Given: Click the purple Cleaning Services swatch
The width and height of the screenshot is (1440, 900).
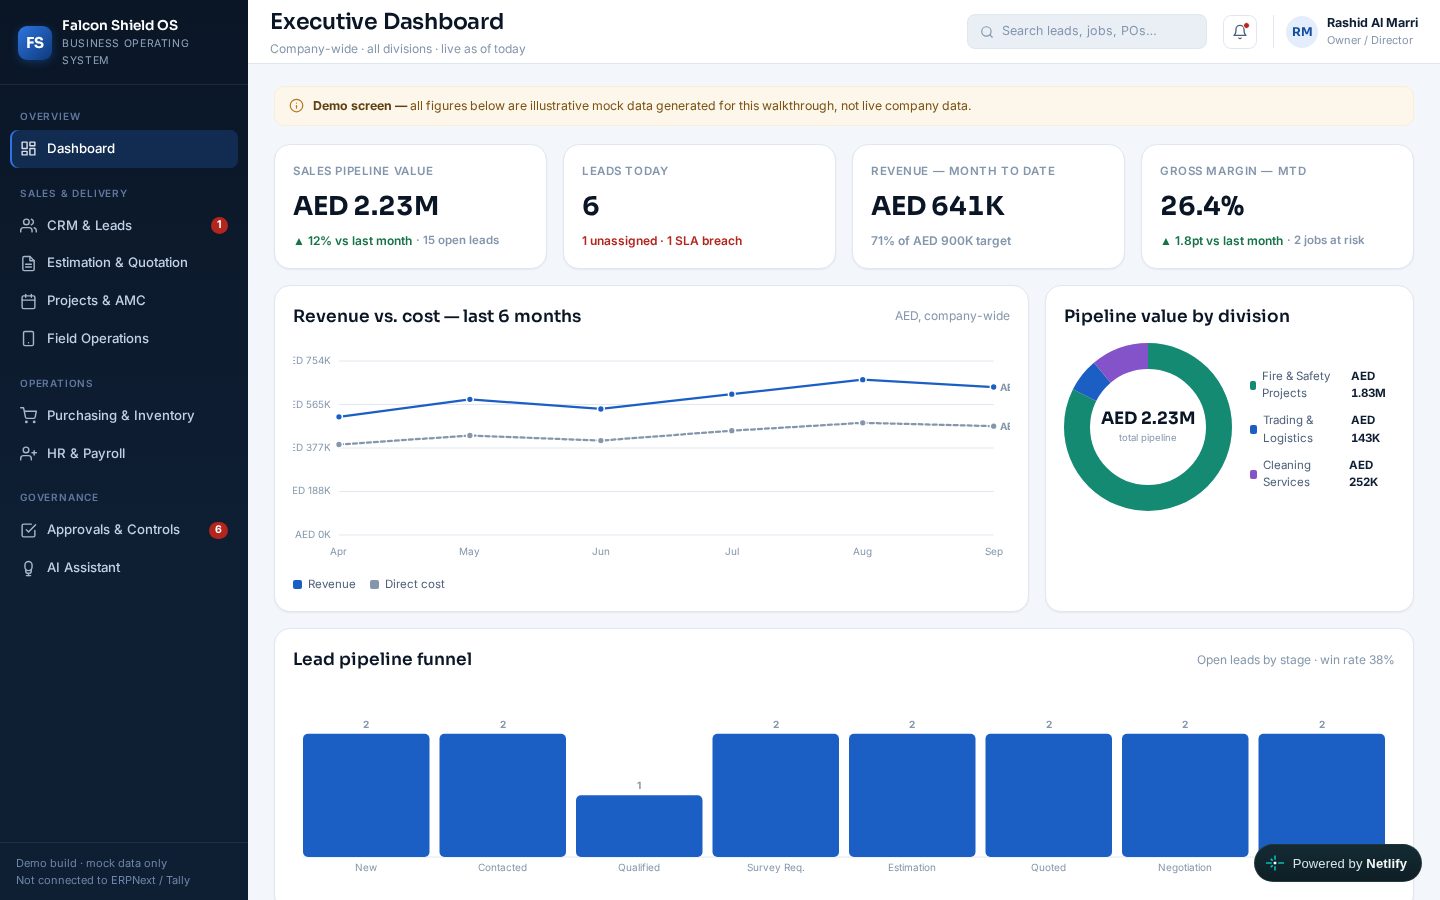Looking at the screenshot, I should [1253, 474].
